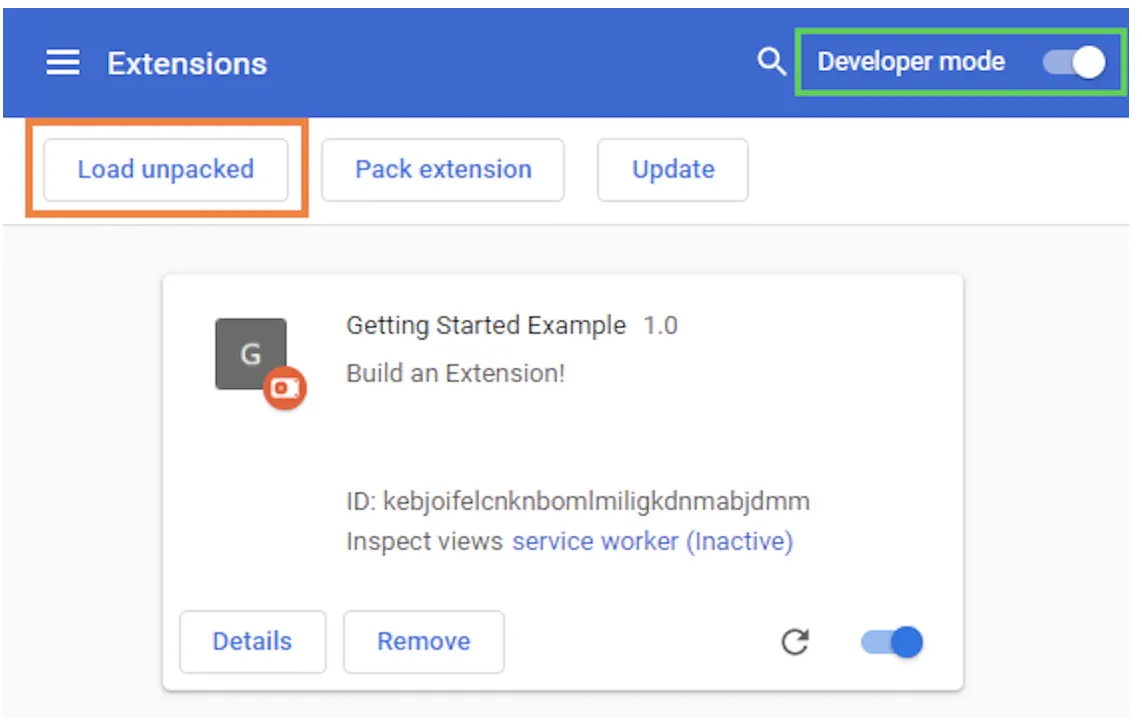Click the gray G extension icon
Image resolution: width=1142 pixels, height=720 pixels.
250,354
